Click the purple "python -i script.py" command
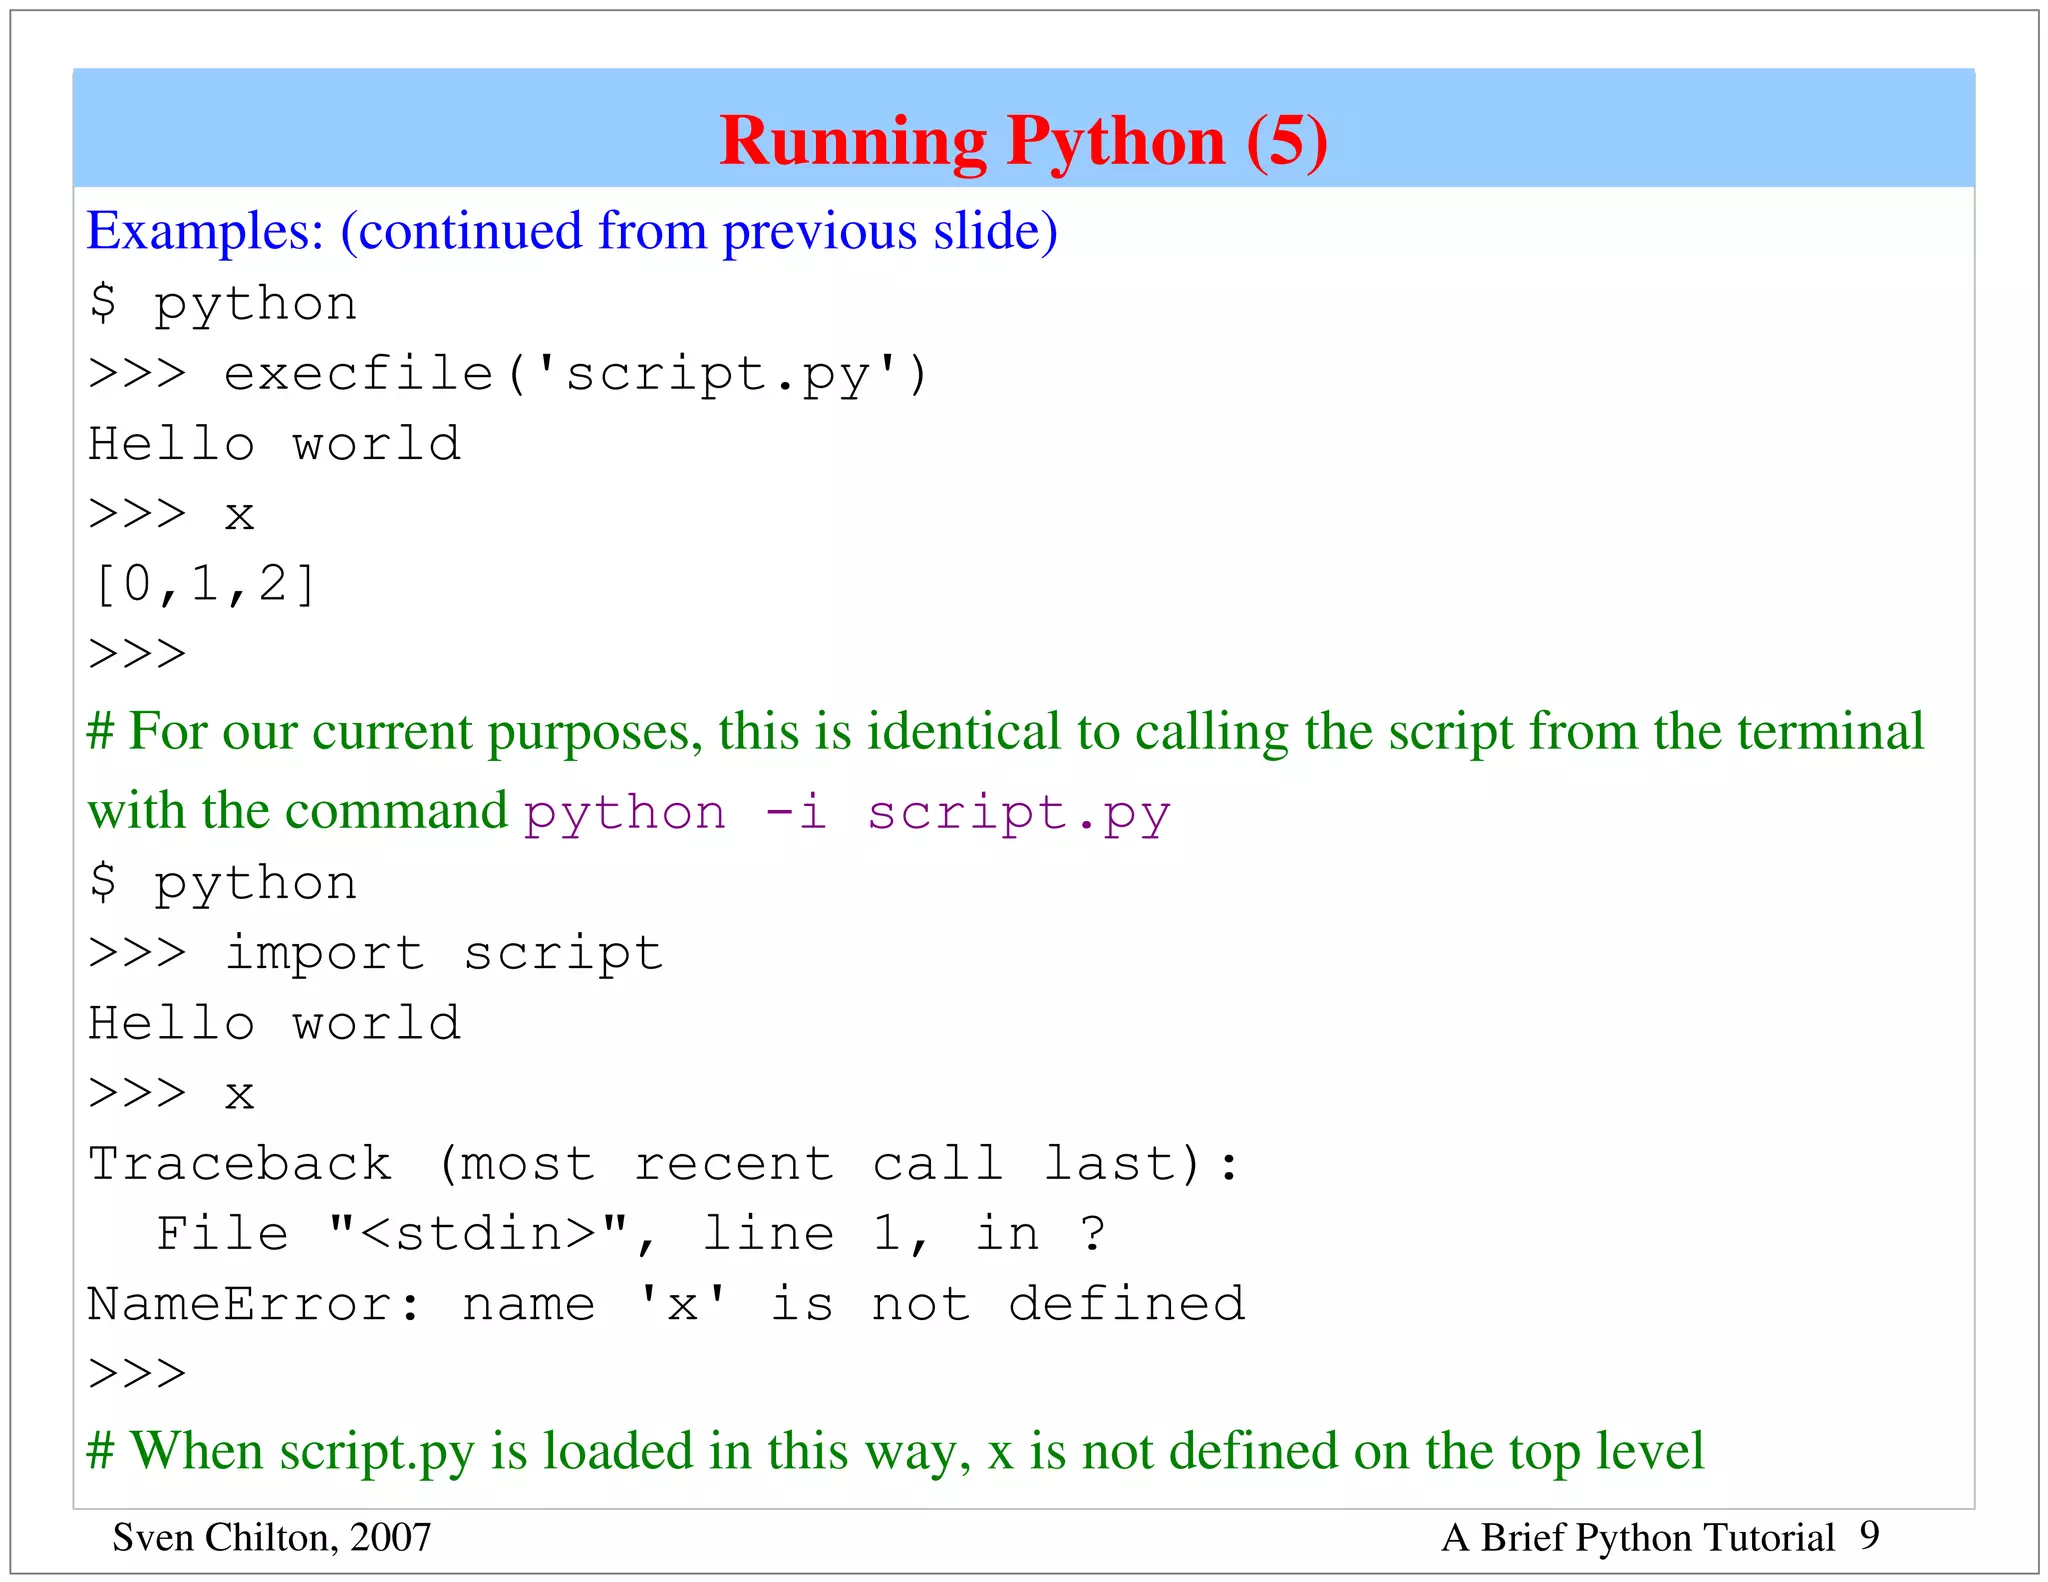The width and height of the screenshot is (2048, 1582). (x=847, y=814)
